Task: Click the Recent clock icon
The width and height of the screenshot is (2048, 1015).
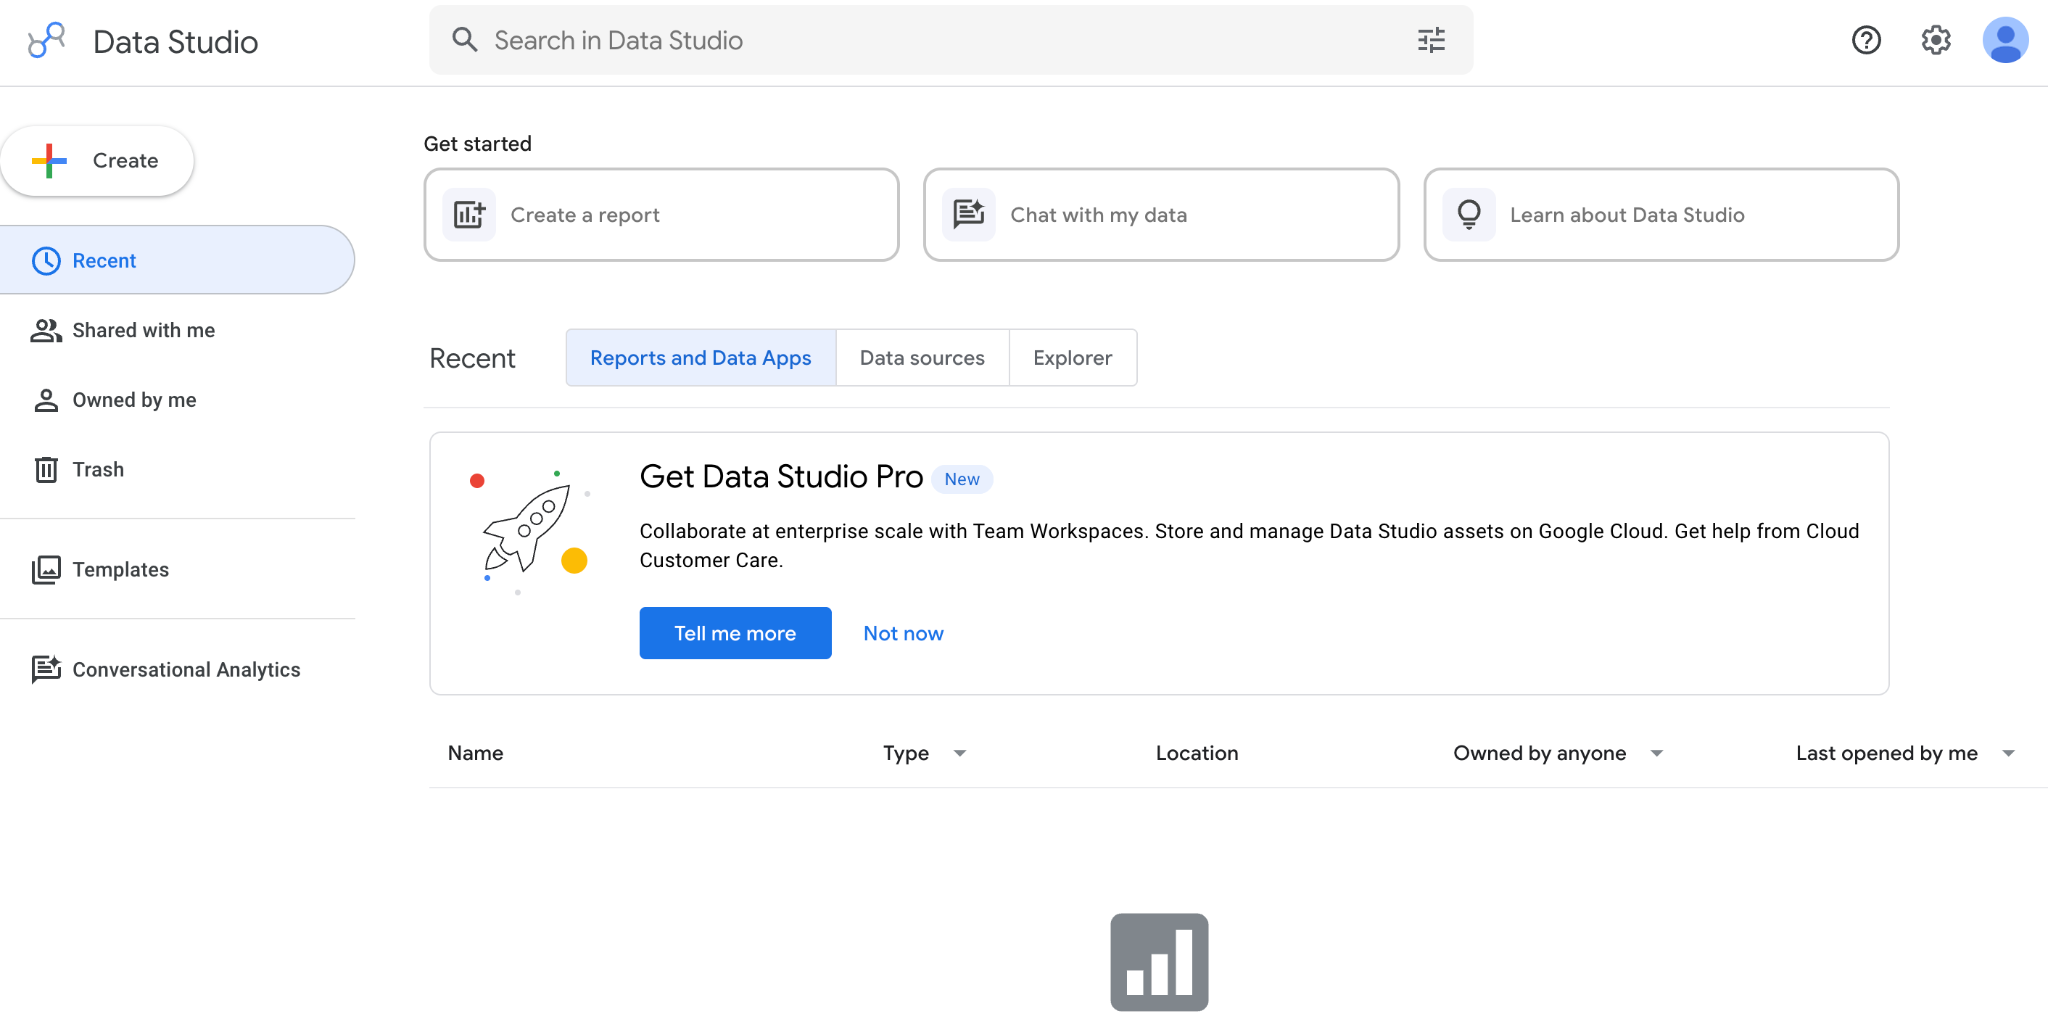Action: (46, 261)
